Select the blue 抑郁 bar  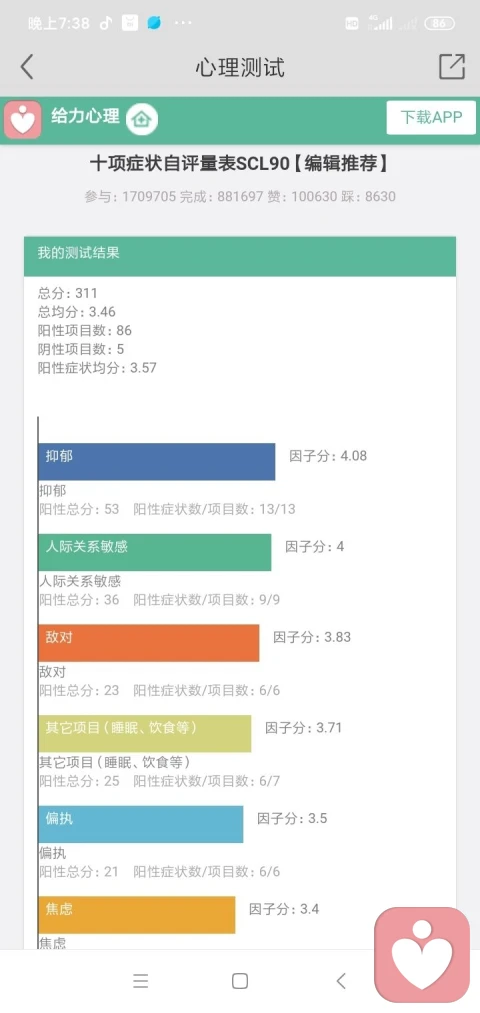click(157, 461)
